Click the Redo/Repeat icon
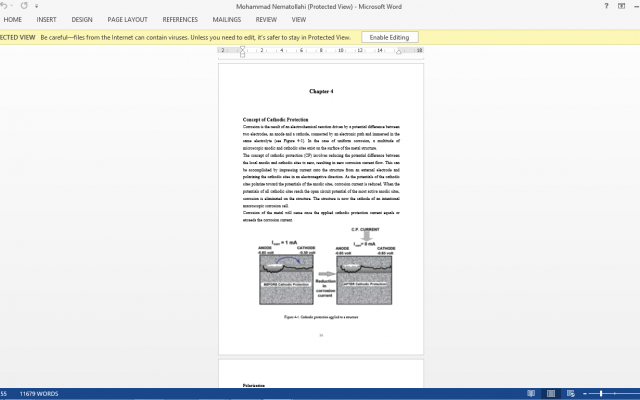The width and height of the screenshot is (640, 400). coord(24,6)
